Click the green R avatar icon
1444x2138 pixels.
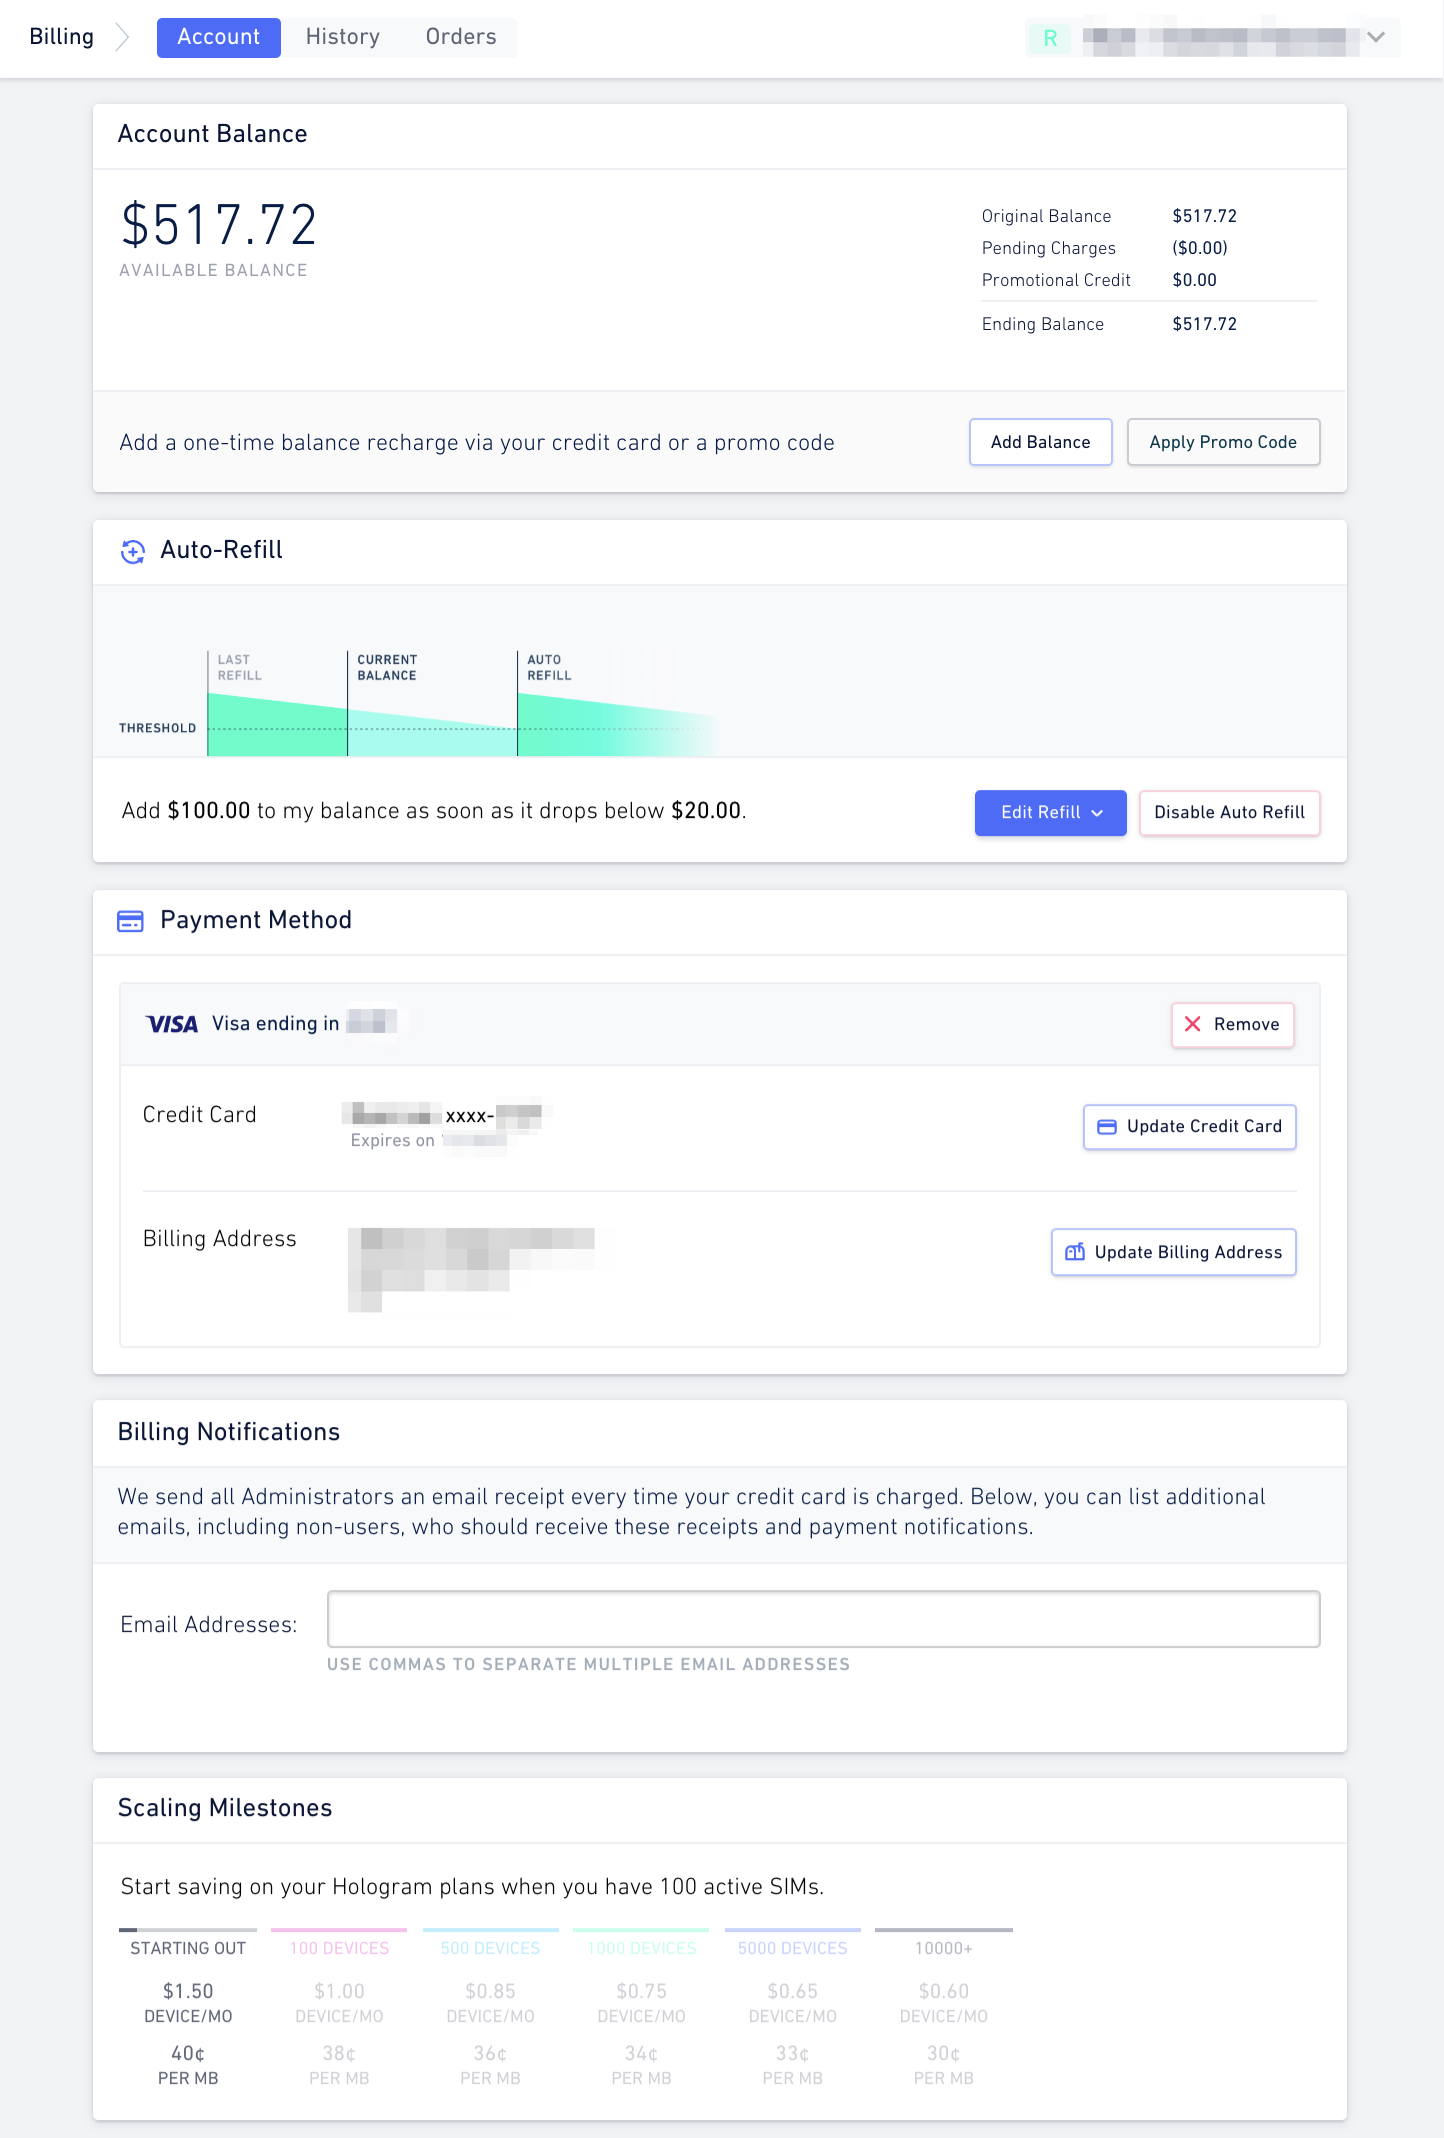pyautogui.click(x=1050, y=38)
